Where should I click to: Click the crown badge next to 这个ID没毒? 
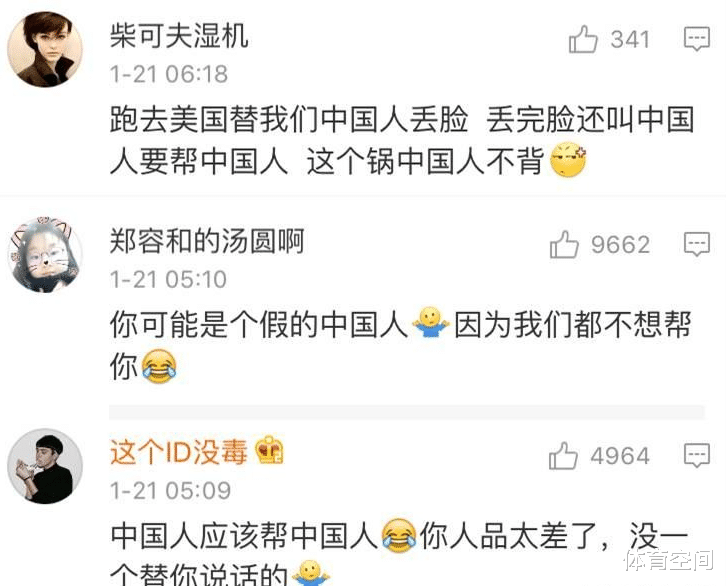(x=269, y=450)
